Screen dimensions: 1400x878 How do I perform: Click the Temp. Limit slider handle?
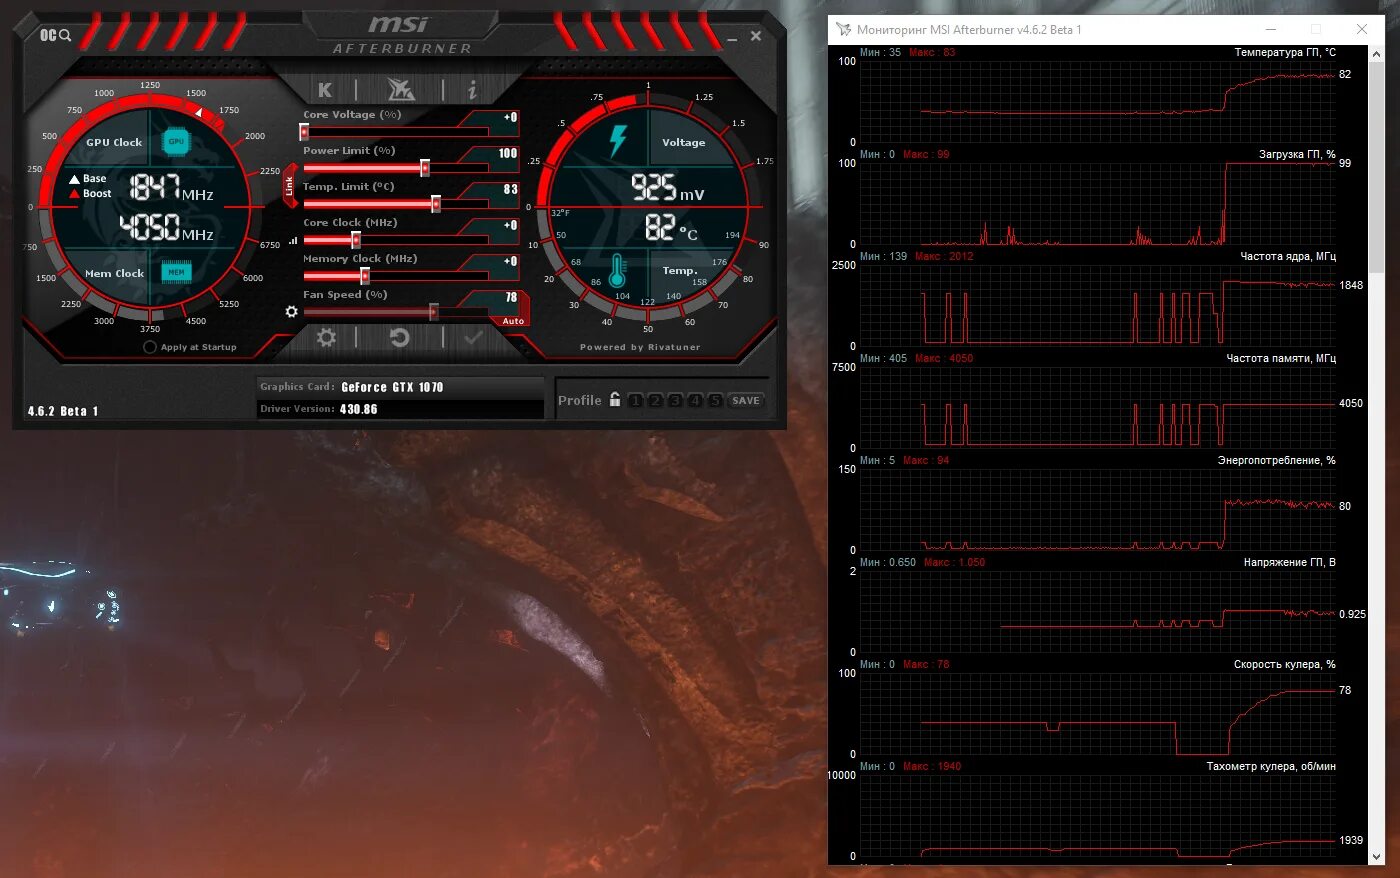click(x=436, y=203)
